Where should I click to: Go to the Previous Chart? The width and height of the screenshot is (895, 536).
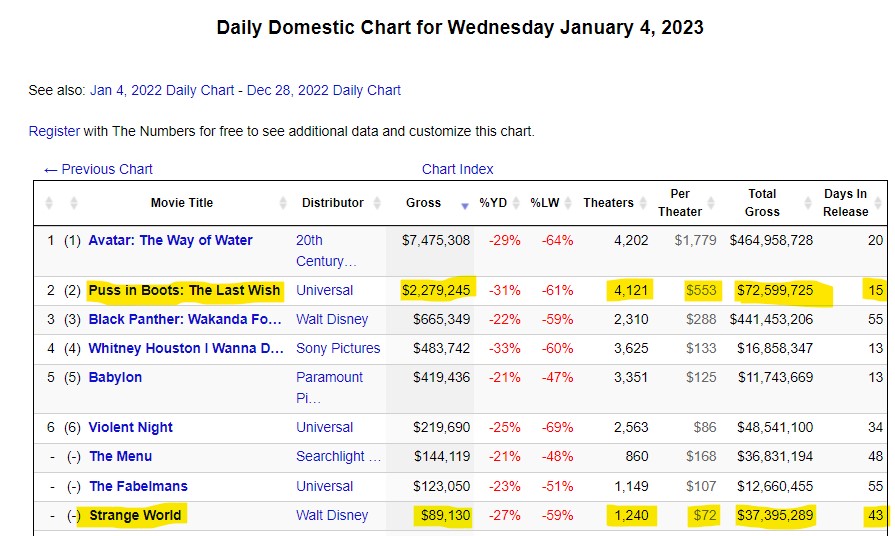click(98, 169)
